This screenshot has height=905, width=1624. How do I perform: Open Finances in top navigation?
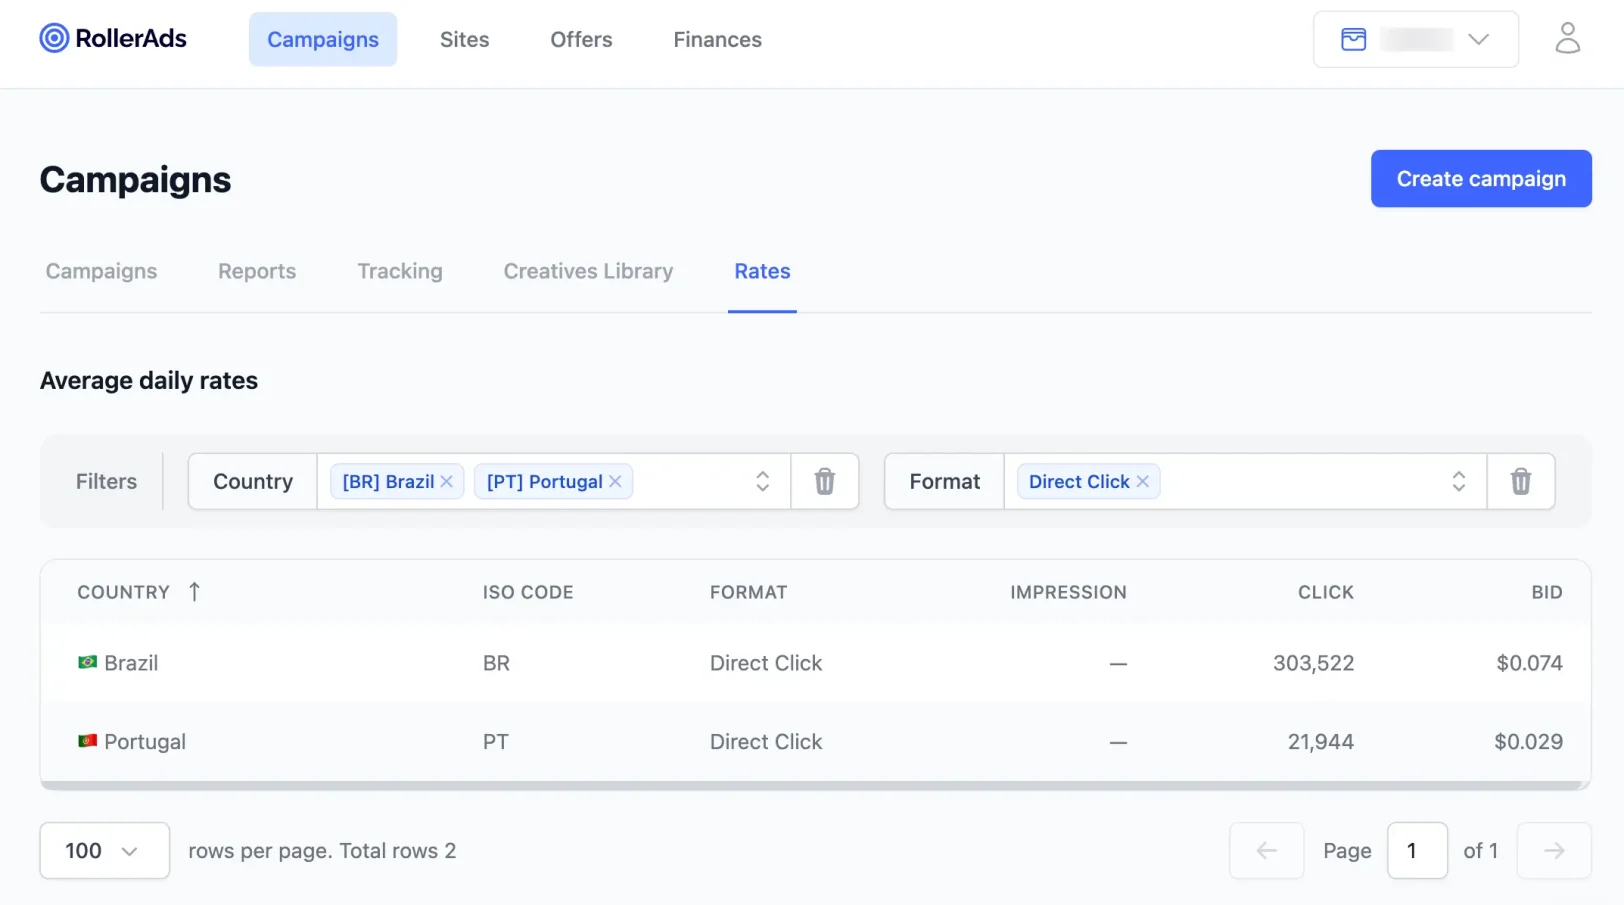coord(717,39)
